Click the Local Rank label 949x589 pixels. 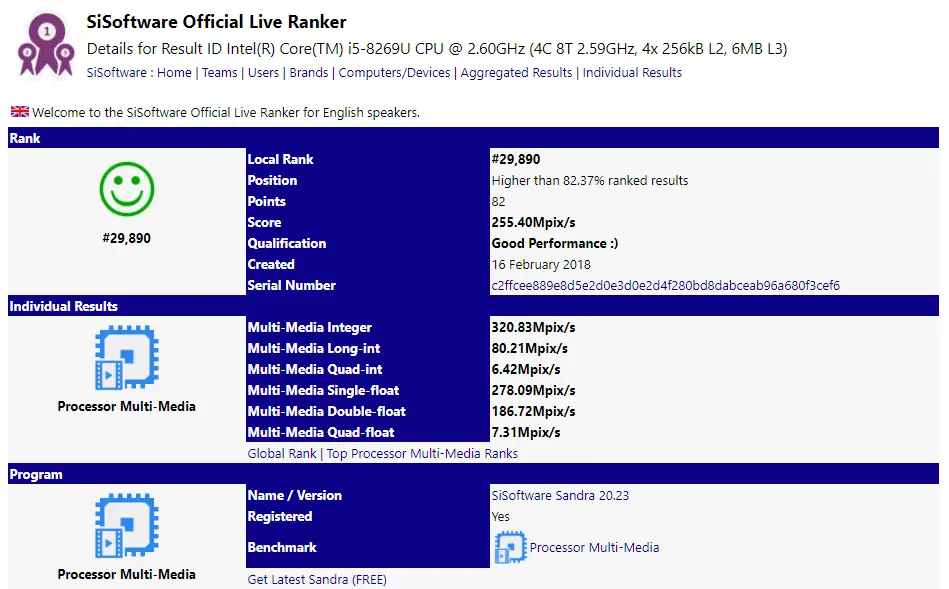pyautogui.click(x=280, y=159)
